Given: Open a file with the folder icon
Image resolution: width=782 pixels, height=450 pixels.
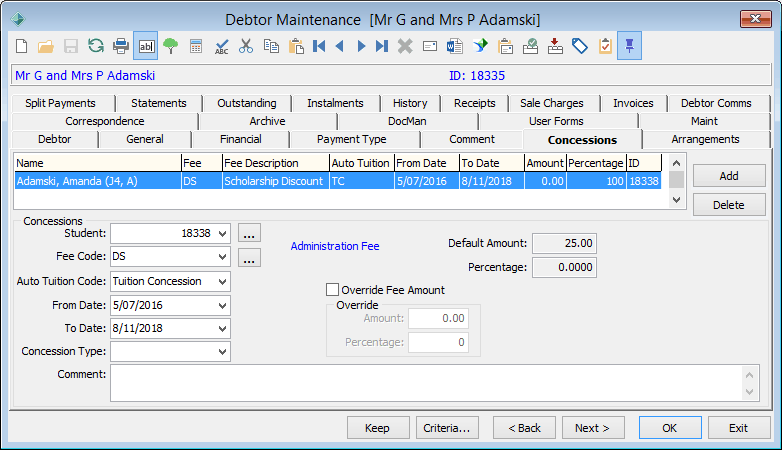Looking at the screenshot, I should click(46, 46).
